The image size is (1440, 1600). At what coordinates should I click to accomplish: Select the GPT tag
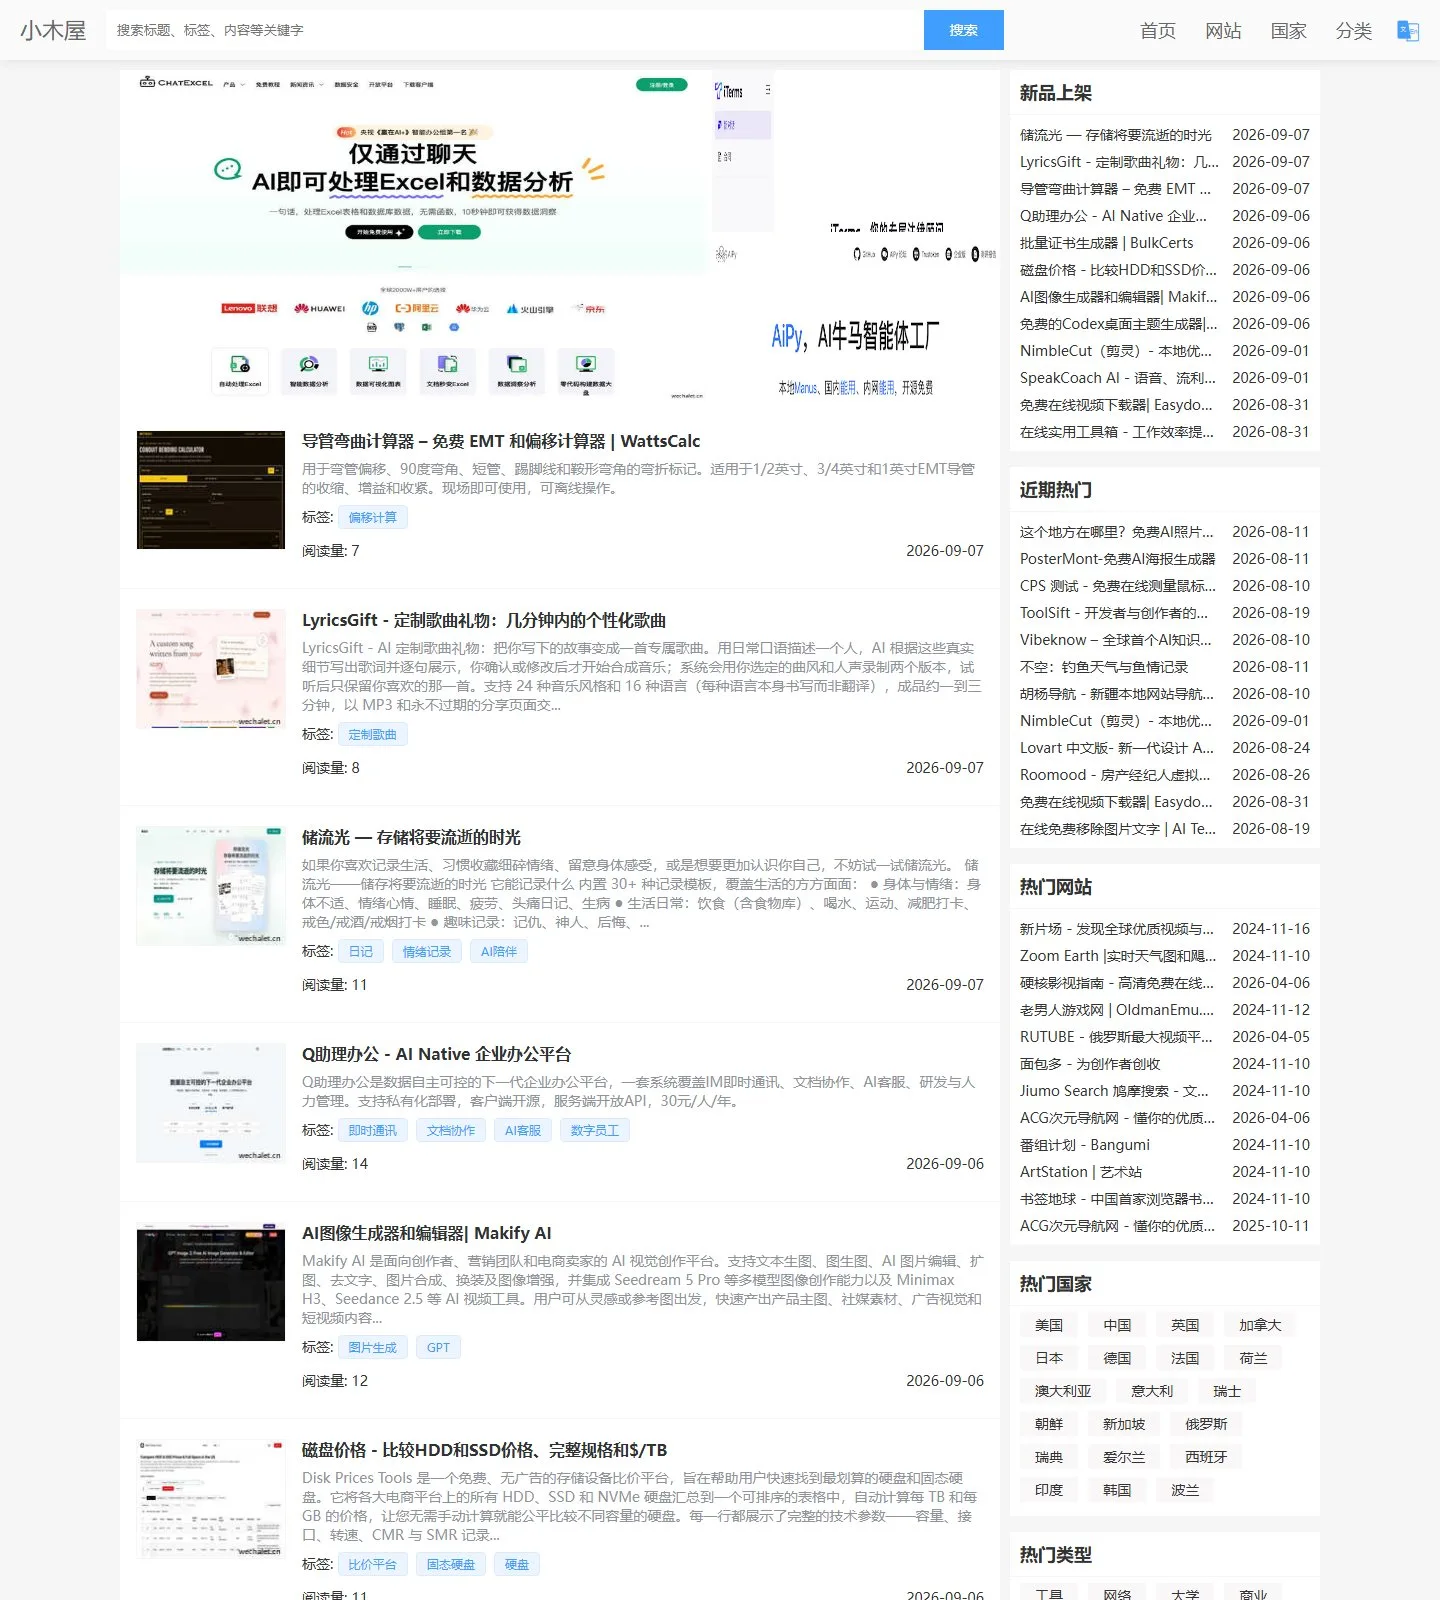(438, 1347)
